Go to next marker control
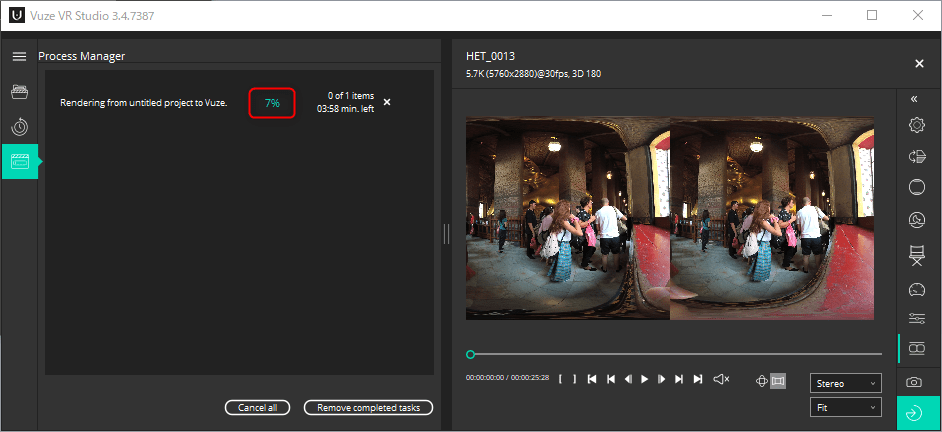Screen dimensions: 942x432 pyautogui.click(x=679, y=379)
